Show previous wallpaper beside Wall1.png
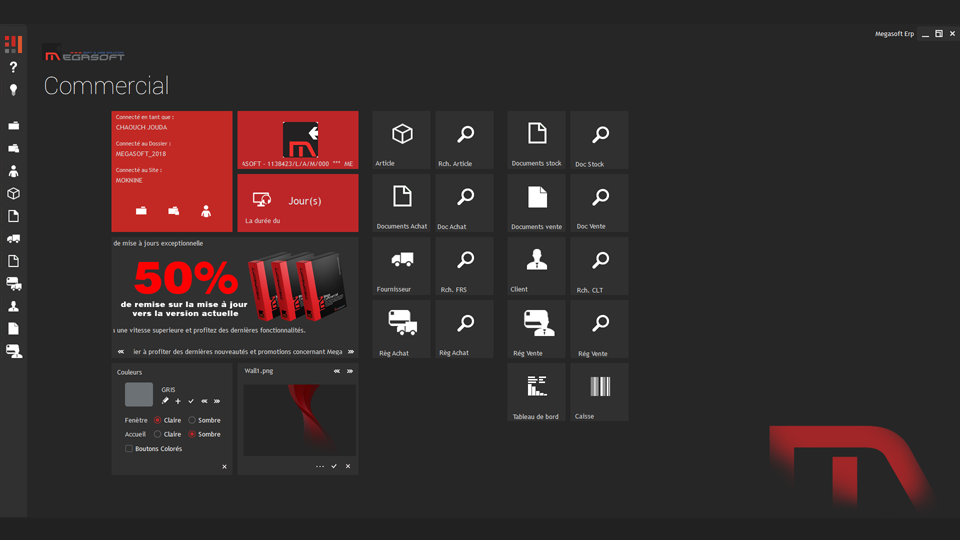Viewport: 960px width, 540px height. [337, 371]
